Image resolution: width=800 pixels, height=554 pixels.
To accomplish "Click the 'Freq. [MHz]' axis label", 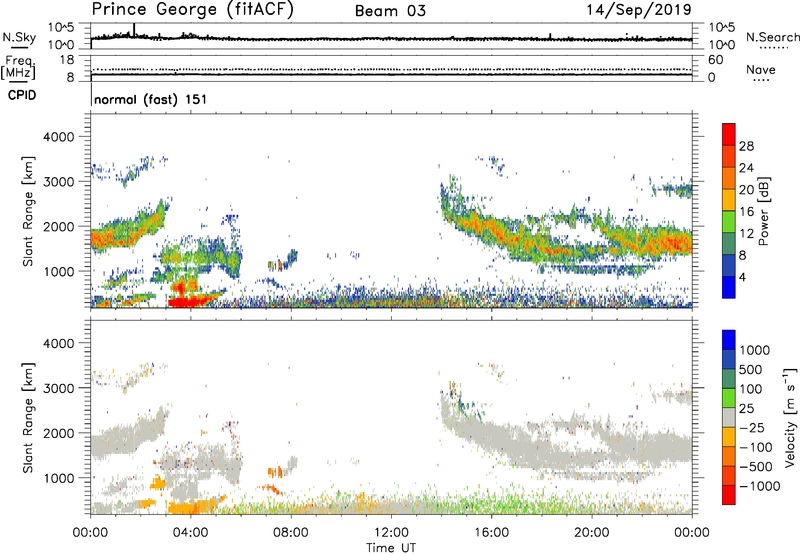I will 18,67.
